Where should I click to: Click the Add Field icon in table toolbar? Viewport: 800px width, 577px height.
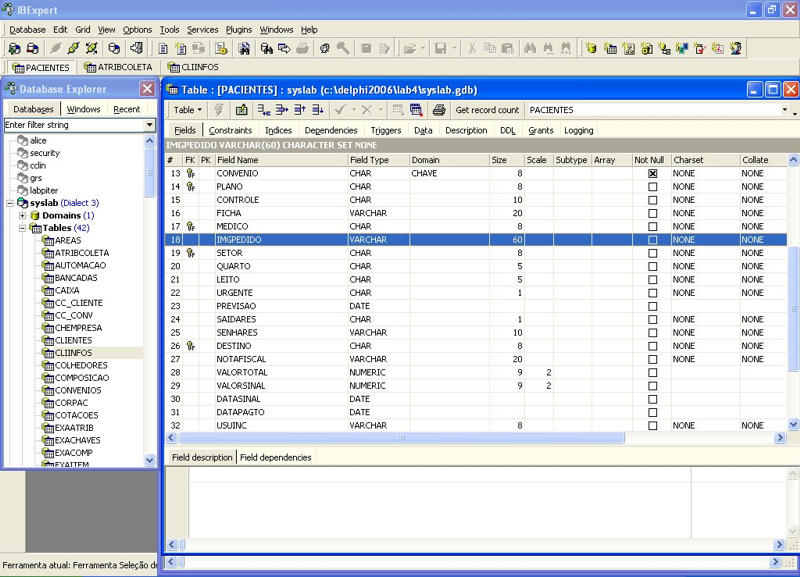264,110
